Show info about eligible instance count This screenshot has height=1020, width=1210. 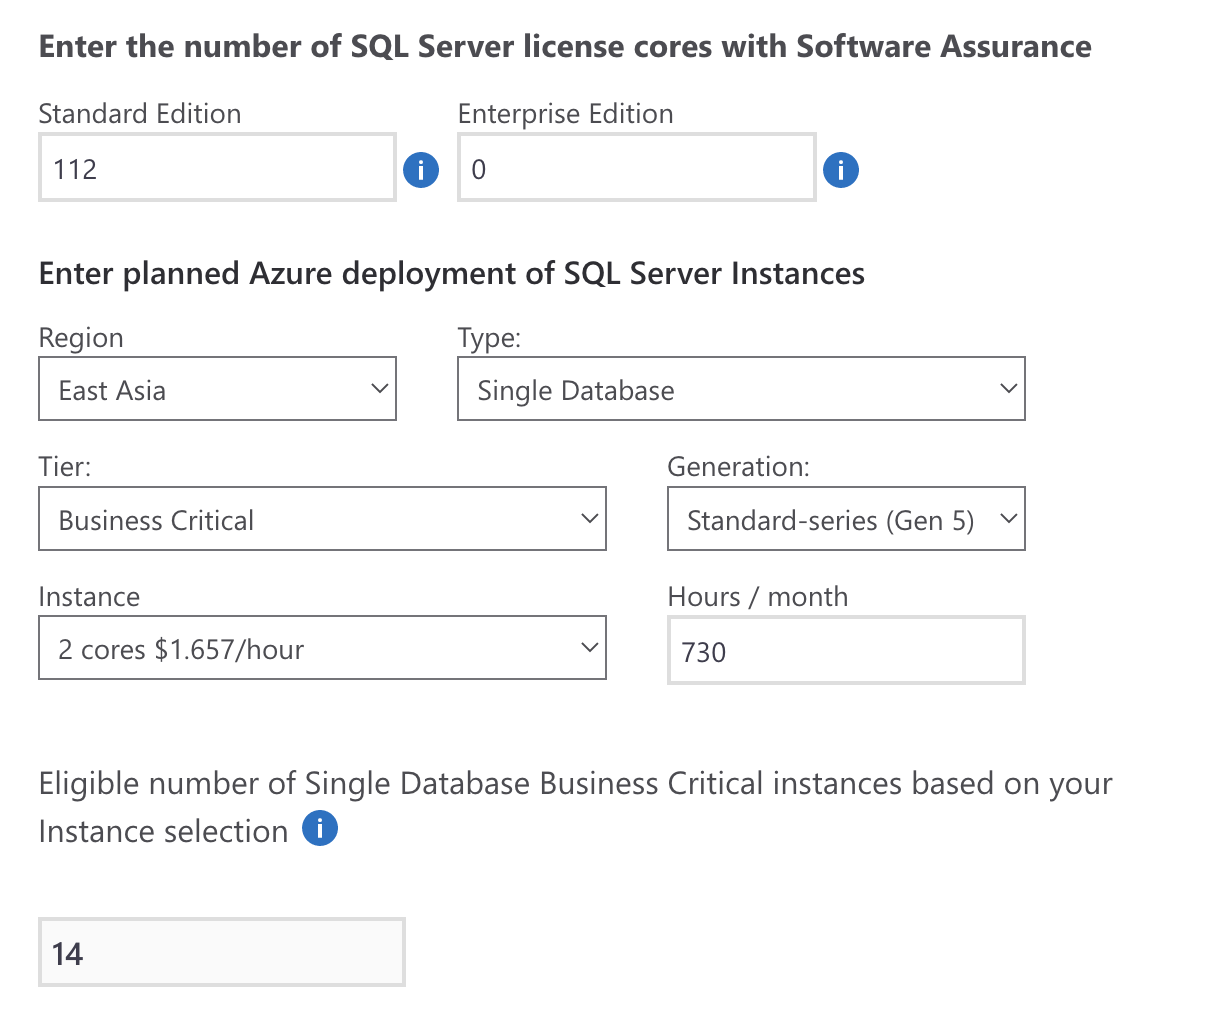coord(320,828)
